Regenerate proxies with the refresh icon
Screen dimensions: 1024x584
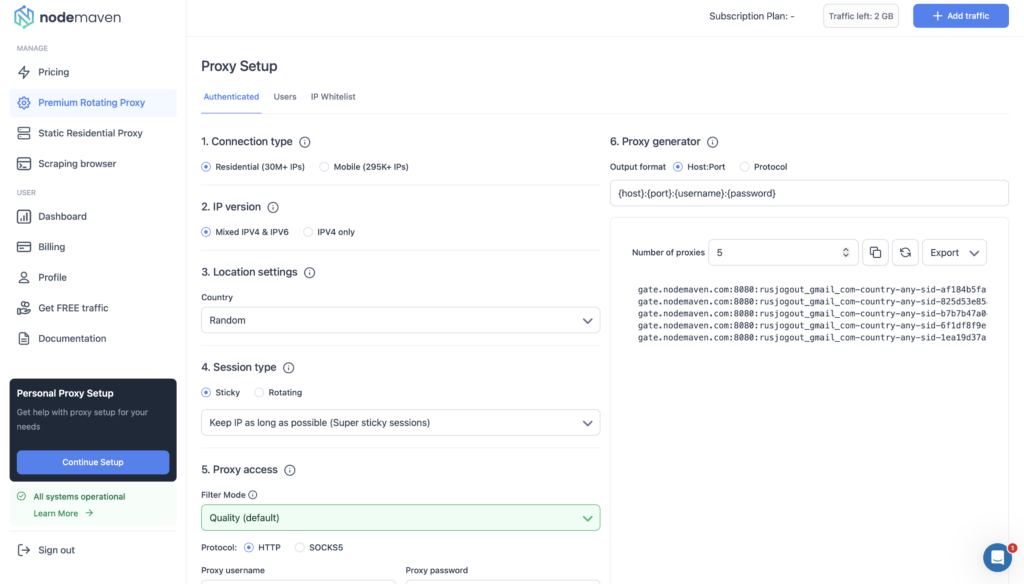905,253
